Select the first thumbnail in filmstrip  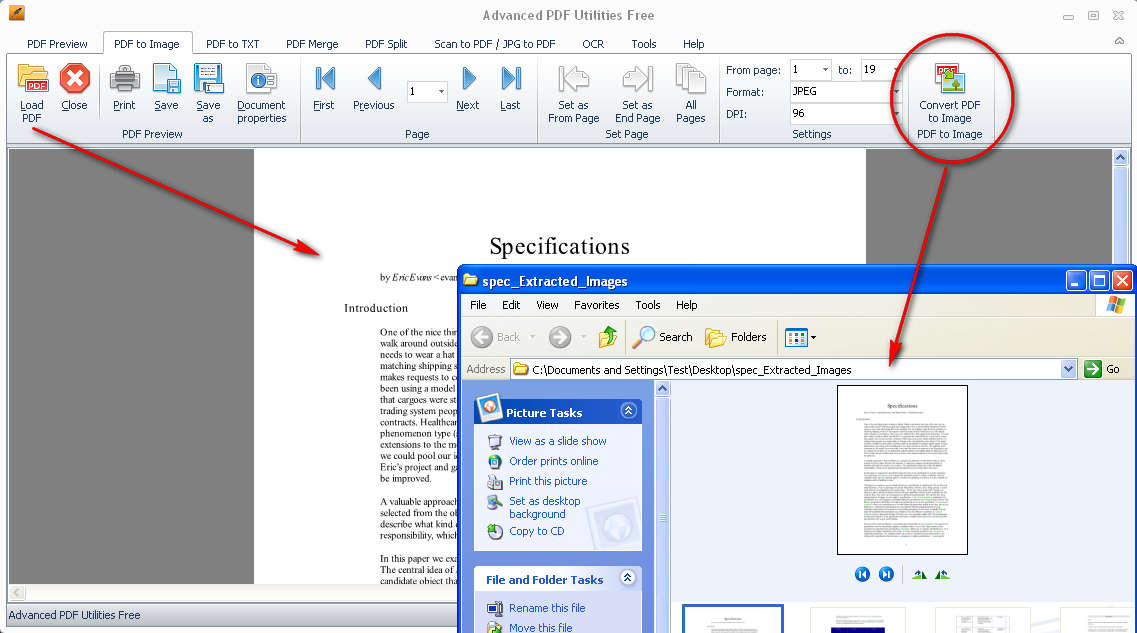pos(733,619)
